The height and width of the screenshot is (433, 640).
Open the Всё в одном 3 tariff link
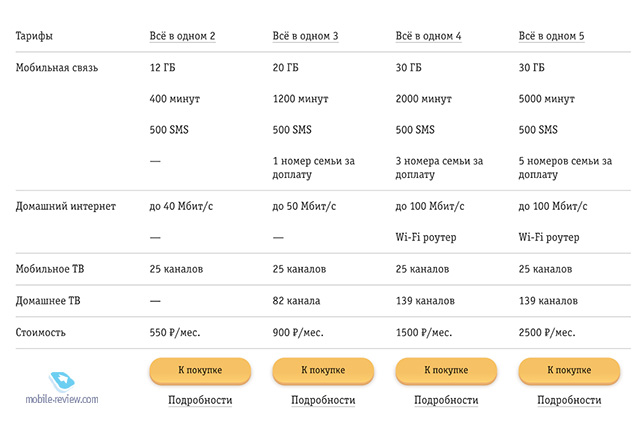tap(305, 36)
